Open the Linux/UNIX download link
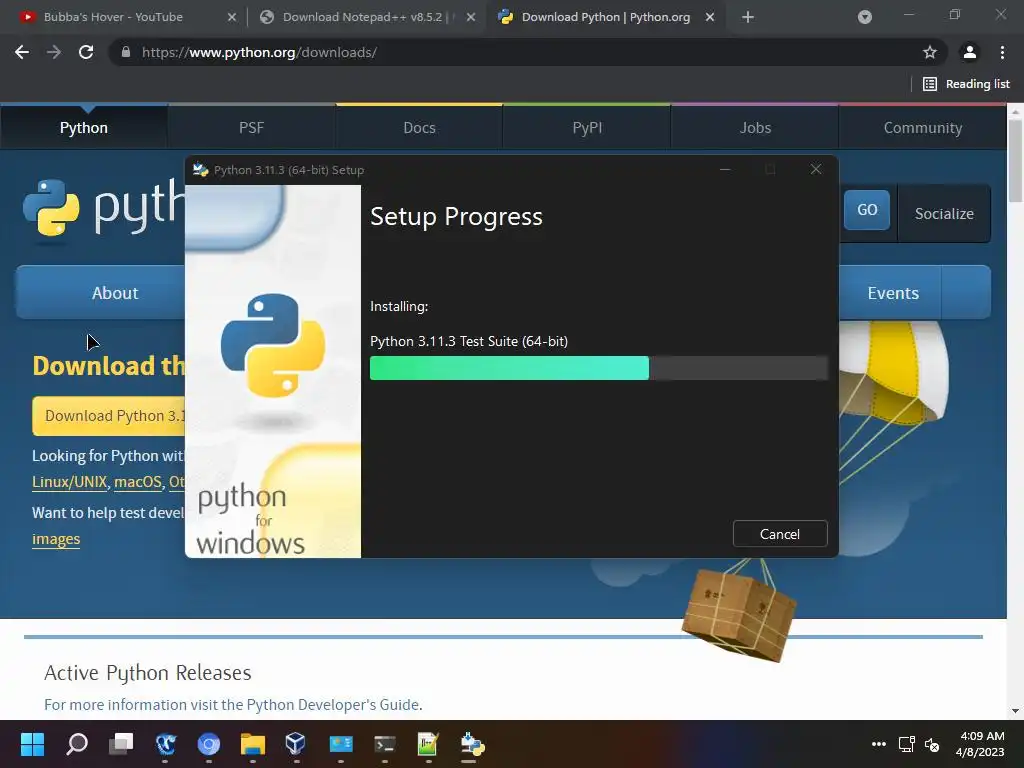This screenshot has width=1024, height=768. (x=69, y=482)
